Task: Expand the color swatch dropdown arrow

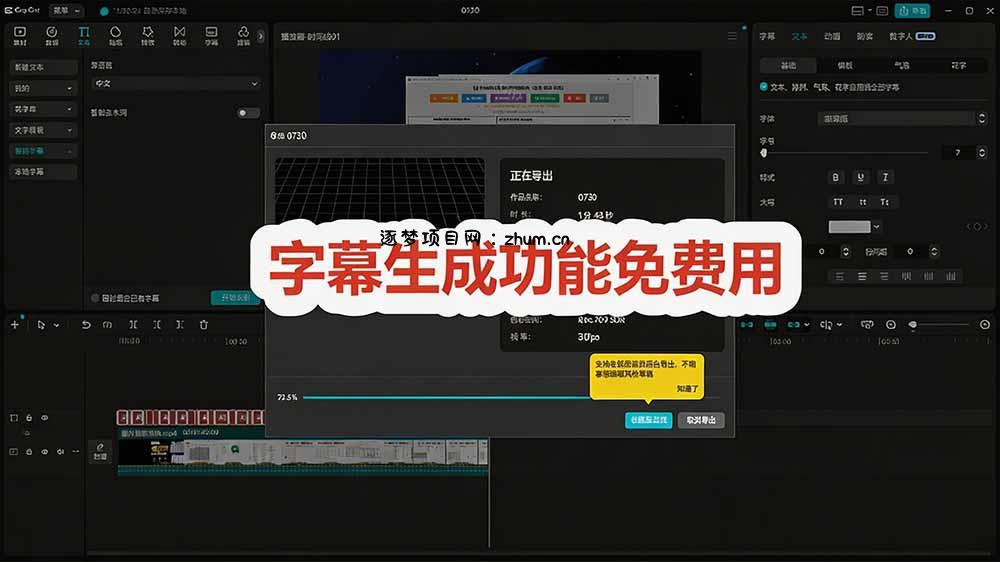Action: click(x=877, y=226)
